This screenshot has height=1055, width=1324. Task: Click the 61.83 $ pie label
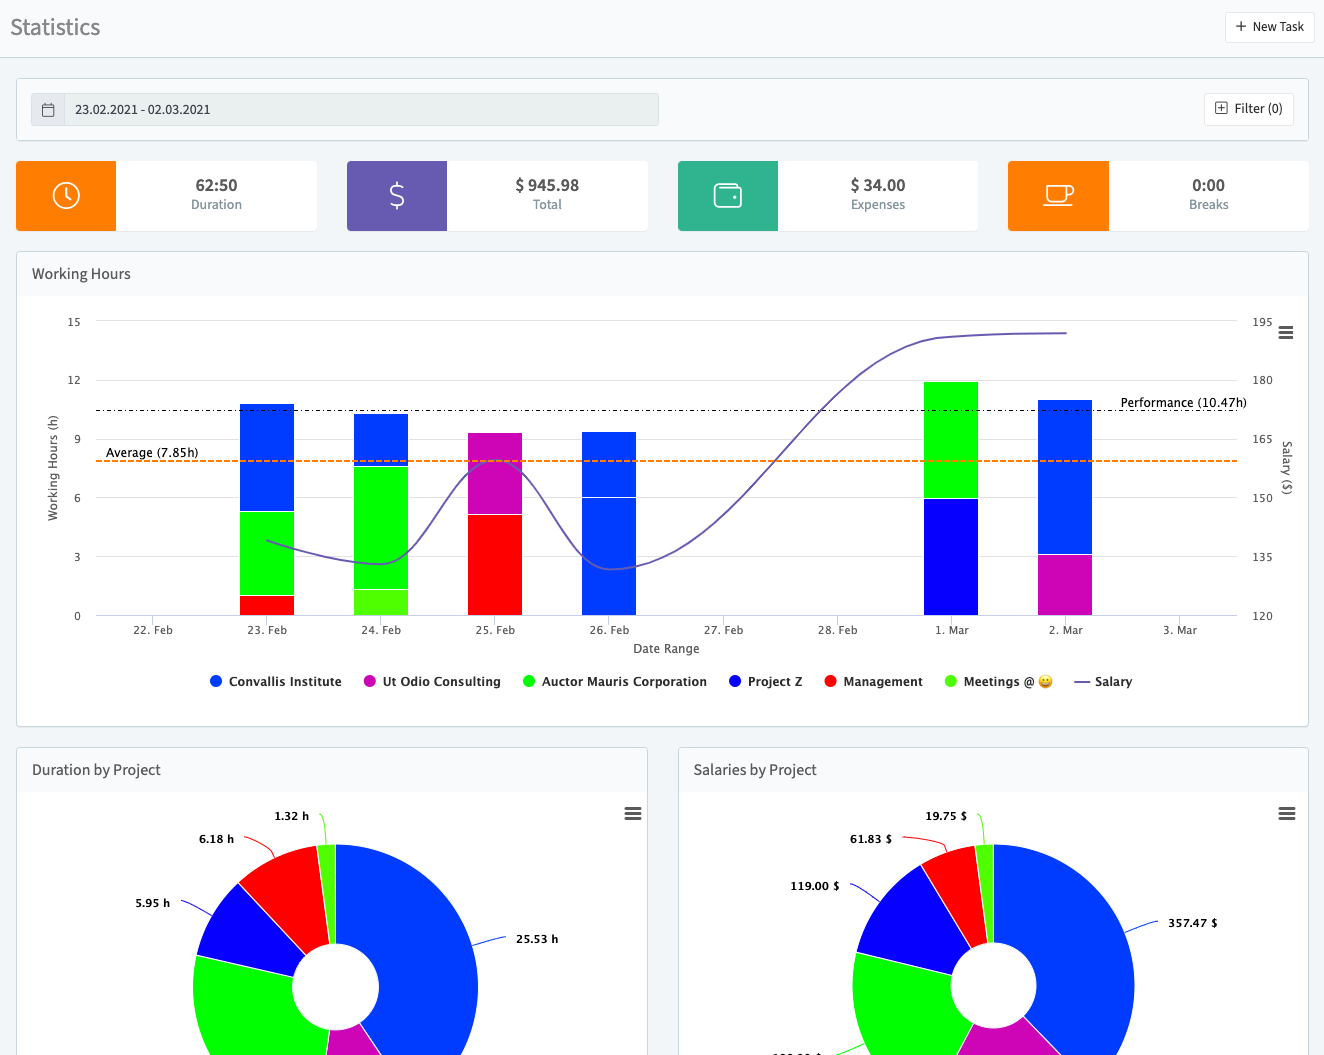tap(871, 839)
